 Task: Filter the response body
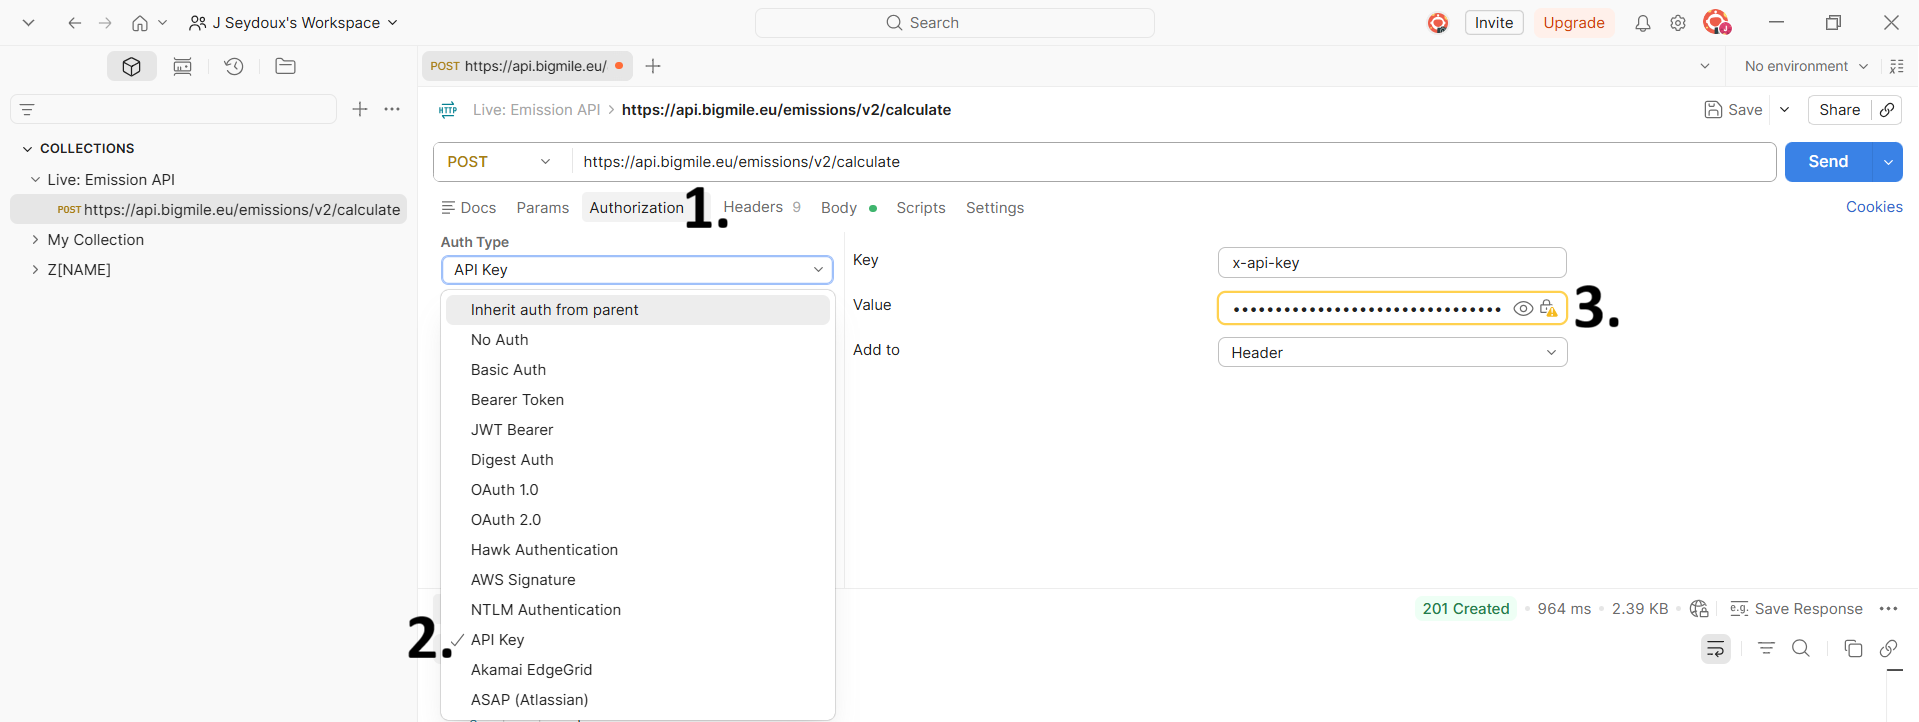(x=1767, y=648)
